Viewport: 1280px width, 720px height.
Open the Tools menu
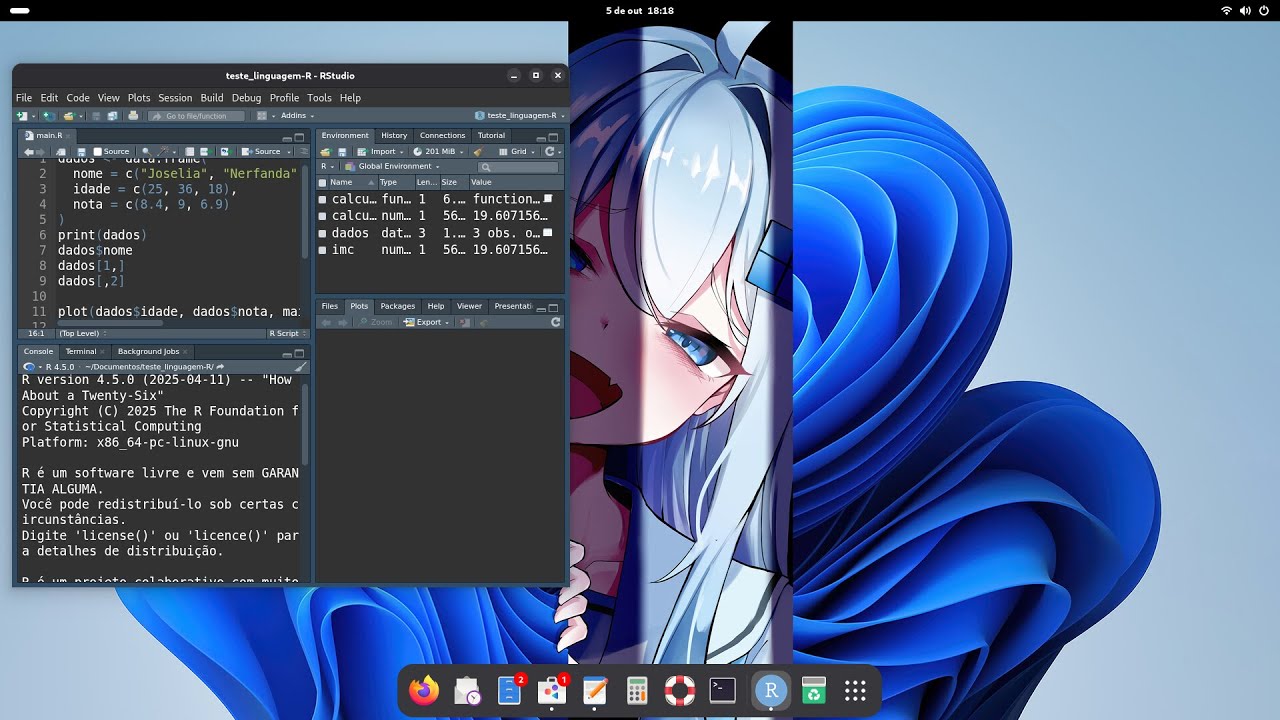pyautogui.click(x=319, y=98)
